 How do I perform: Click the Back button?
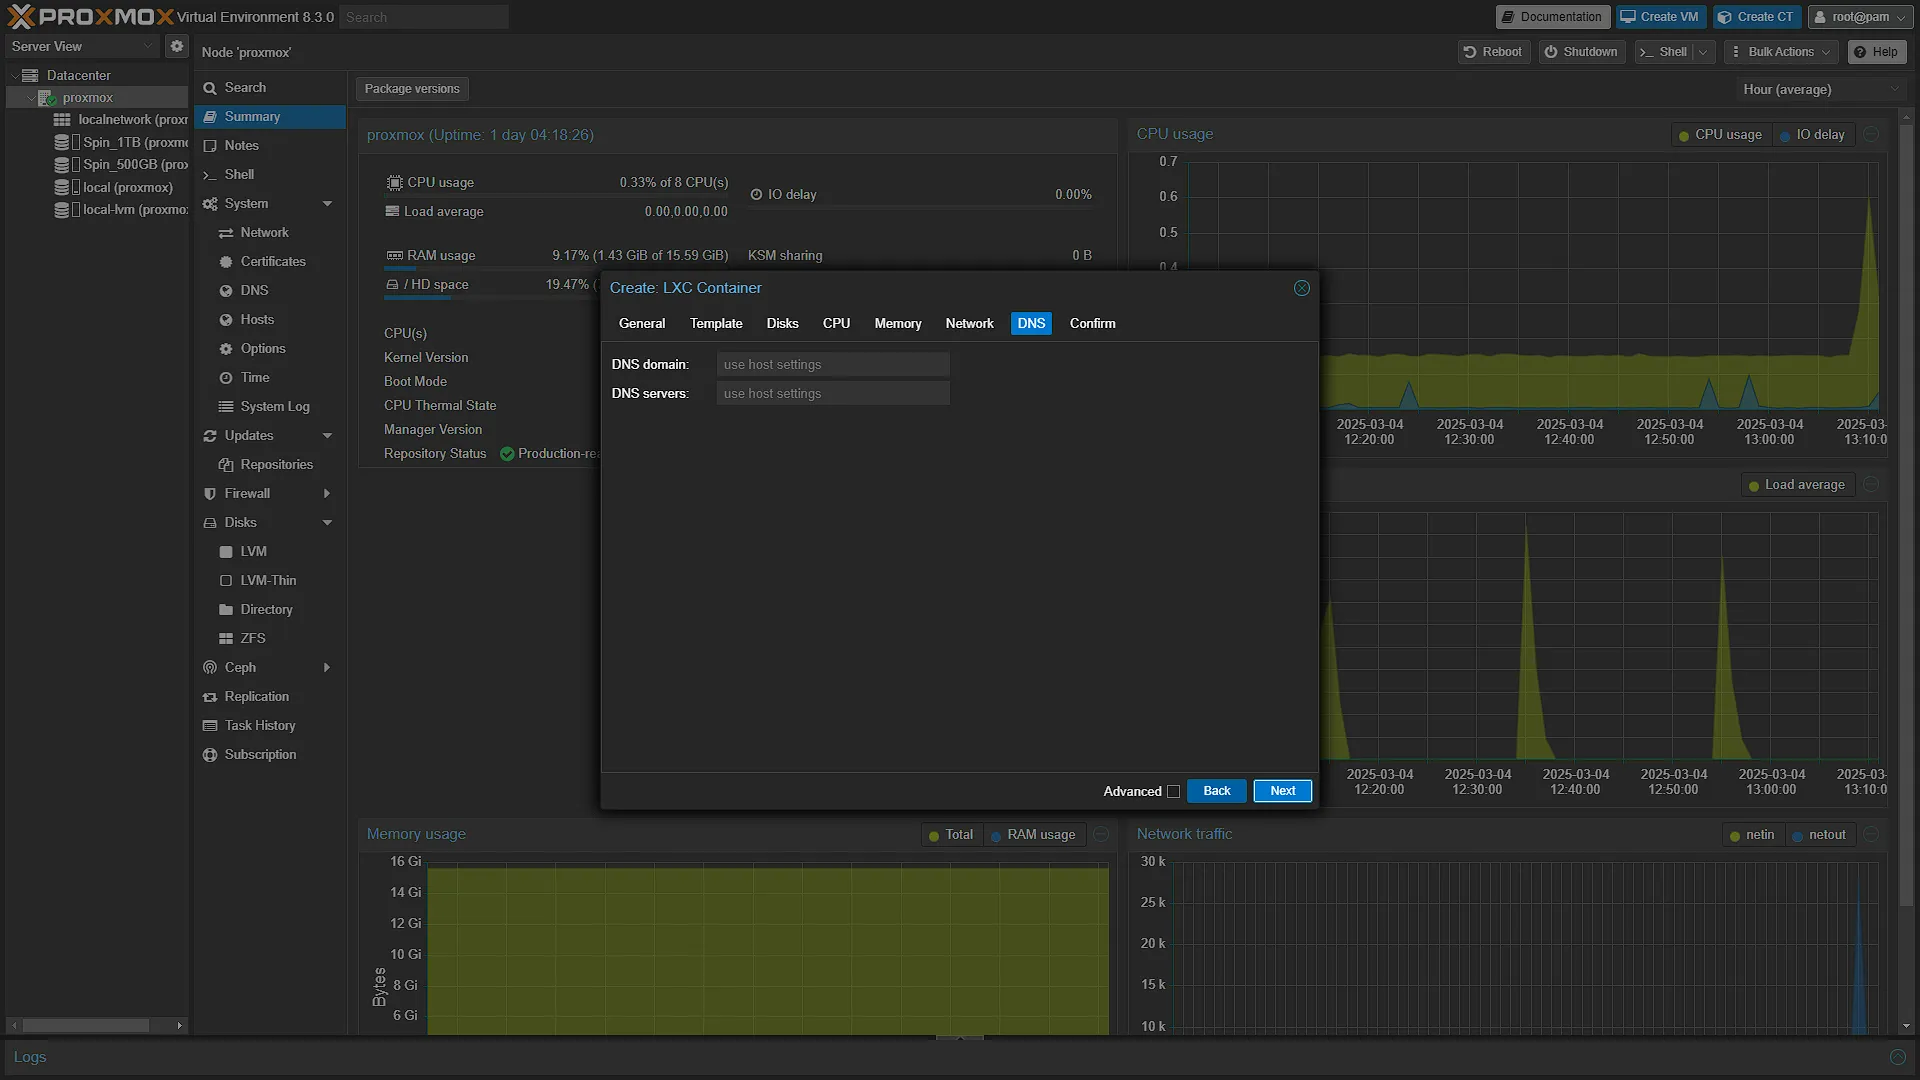[1216, 791]
